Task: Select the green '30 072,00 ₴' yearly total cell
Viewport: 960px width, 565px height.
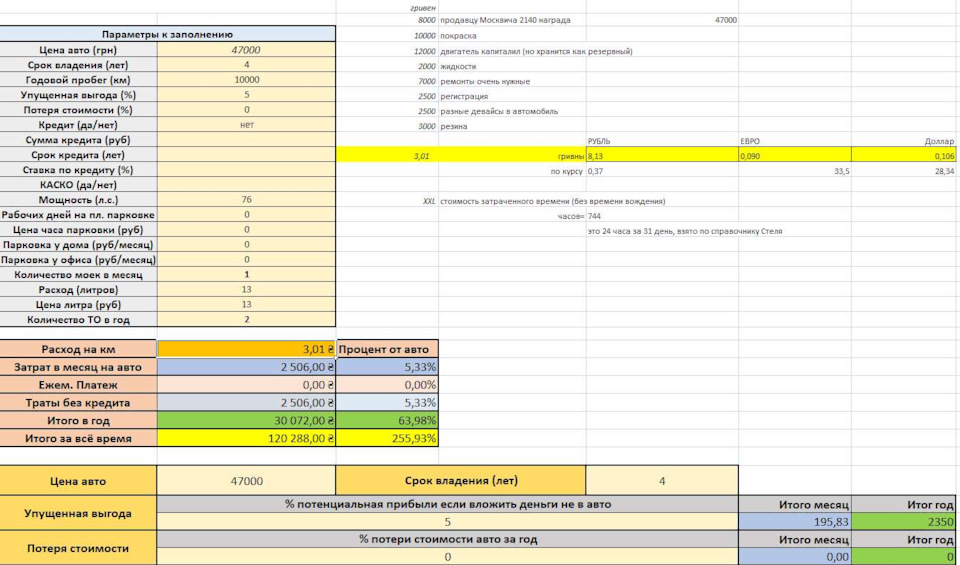Action: (x=246, y=421)
